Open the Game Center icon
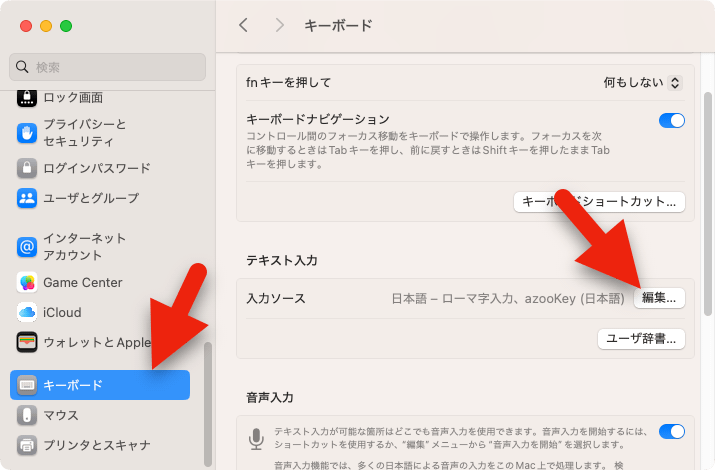 (x=27, y=283)
